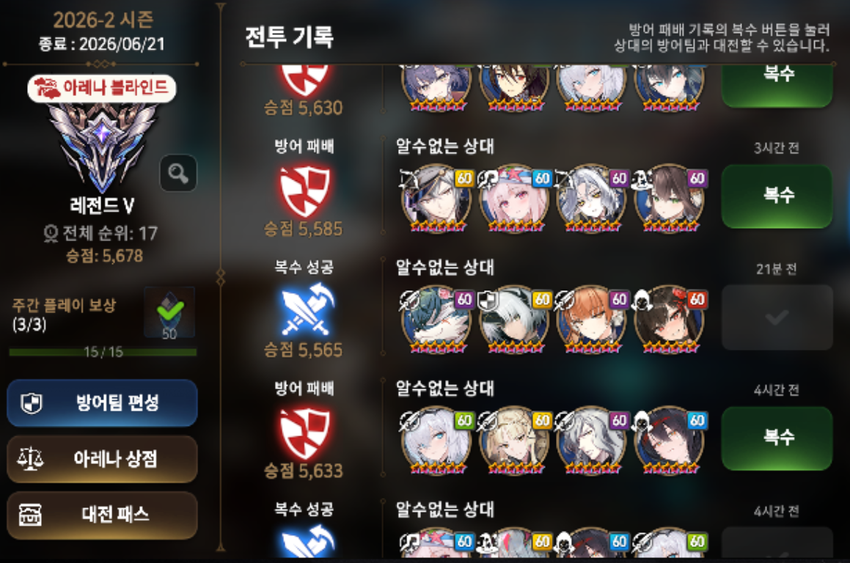Open 방어팀 편성 defense team setup
The width and height of the screenshot is (850, 563).
click(102, 403)
